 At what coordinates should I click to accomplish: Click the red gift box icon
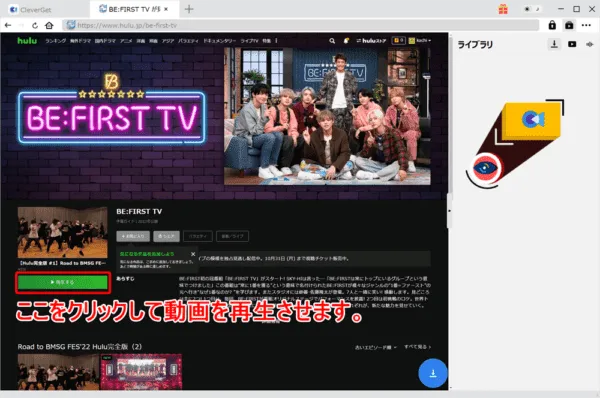click(503, 9)
